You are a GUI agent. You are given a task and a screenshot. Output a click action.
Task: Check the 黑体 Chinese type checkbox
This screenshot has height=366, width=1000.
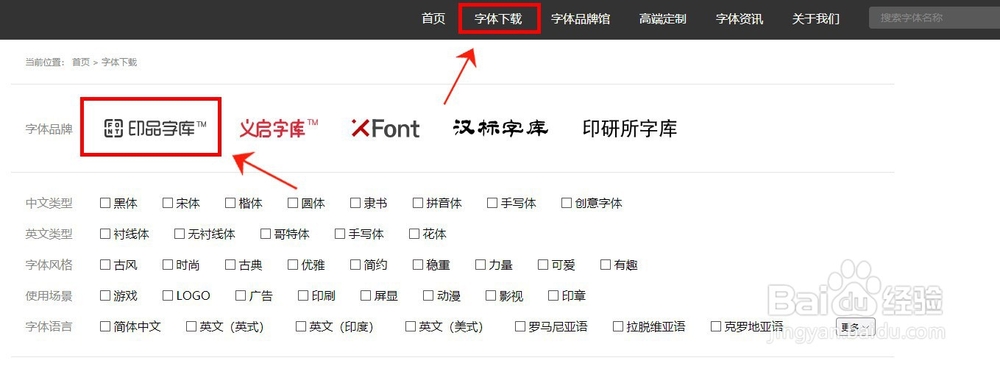[x=105, y=203]
